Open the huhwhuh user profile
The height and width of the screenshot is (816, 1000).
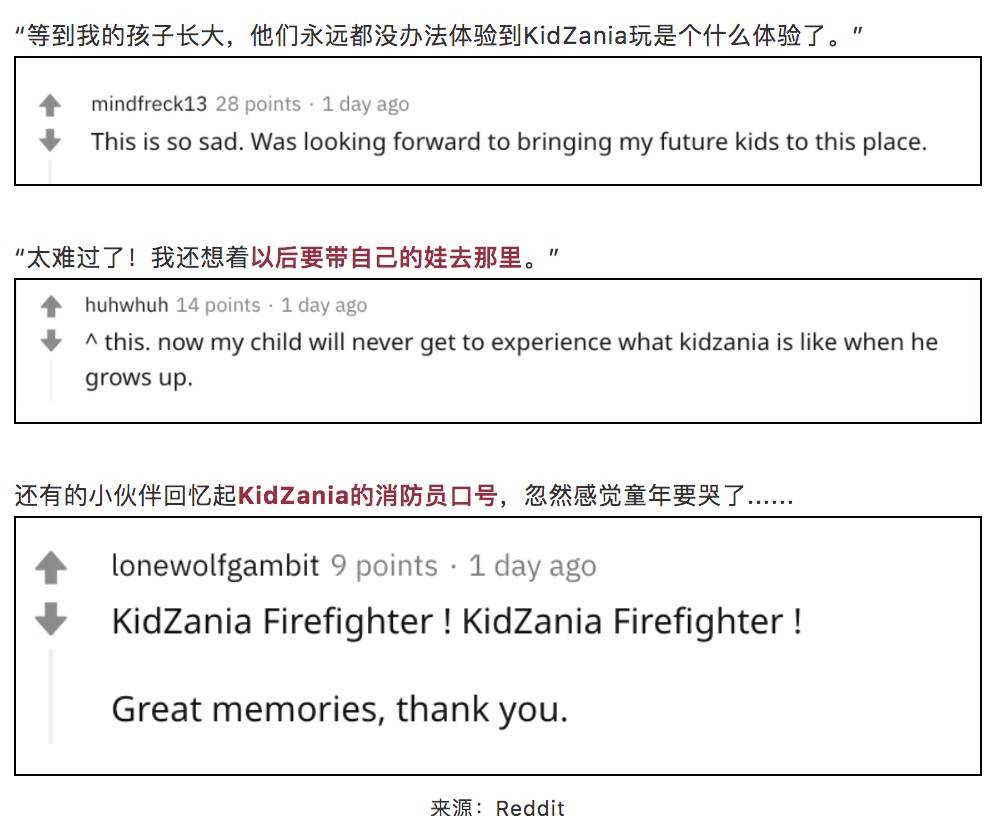(126, 305)
